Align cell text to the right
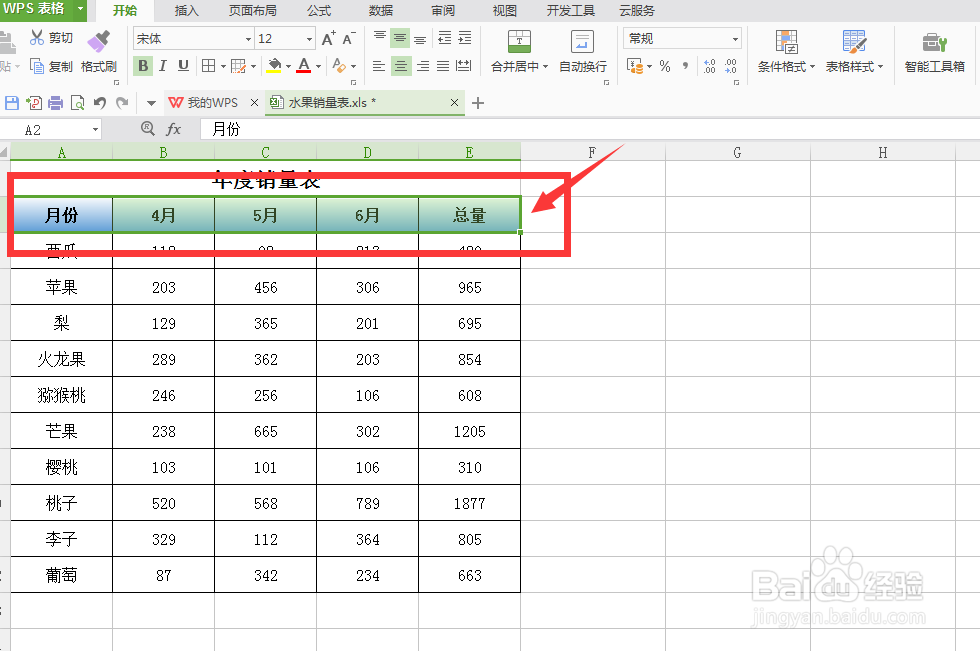The height and width of the screenshot is (651, 980). pyautogui.click(x=422, y=66)
